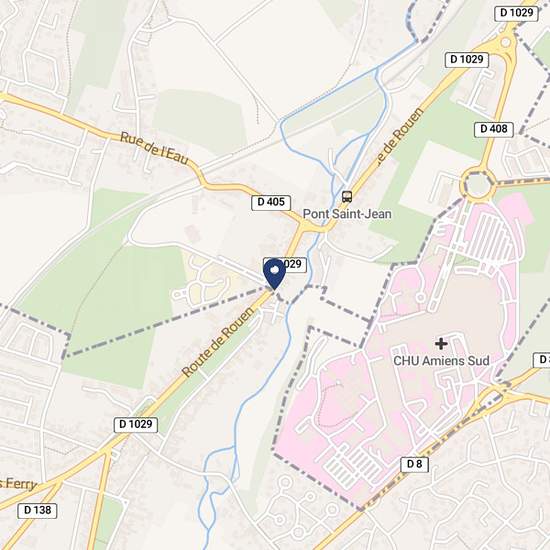Image resolution: width=550 pixels, height=550 pixels.
Task: Click the CHU Amiens Sud hospital cross icon
Action: (x=441, y=344)
